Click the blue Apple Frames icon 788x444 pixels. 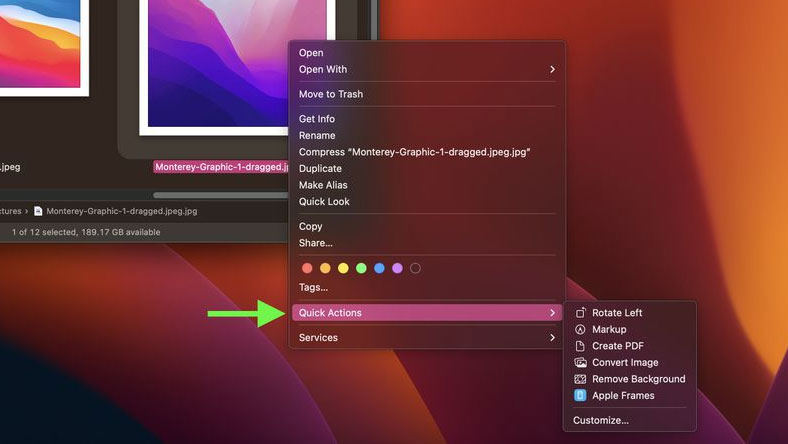(x=580, y=395)
